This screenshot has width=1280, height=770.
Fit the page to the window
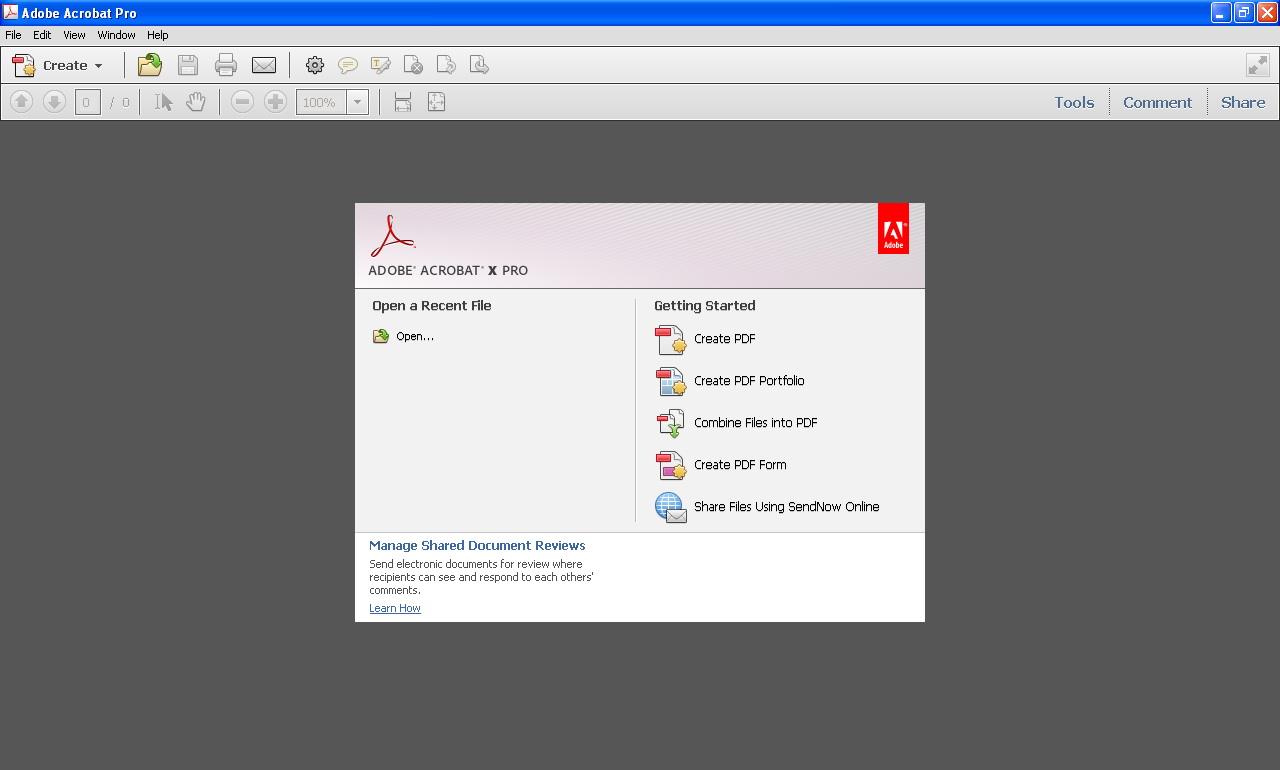point(436,101)
